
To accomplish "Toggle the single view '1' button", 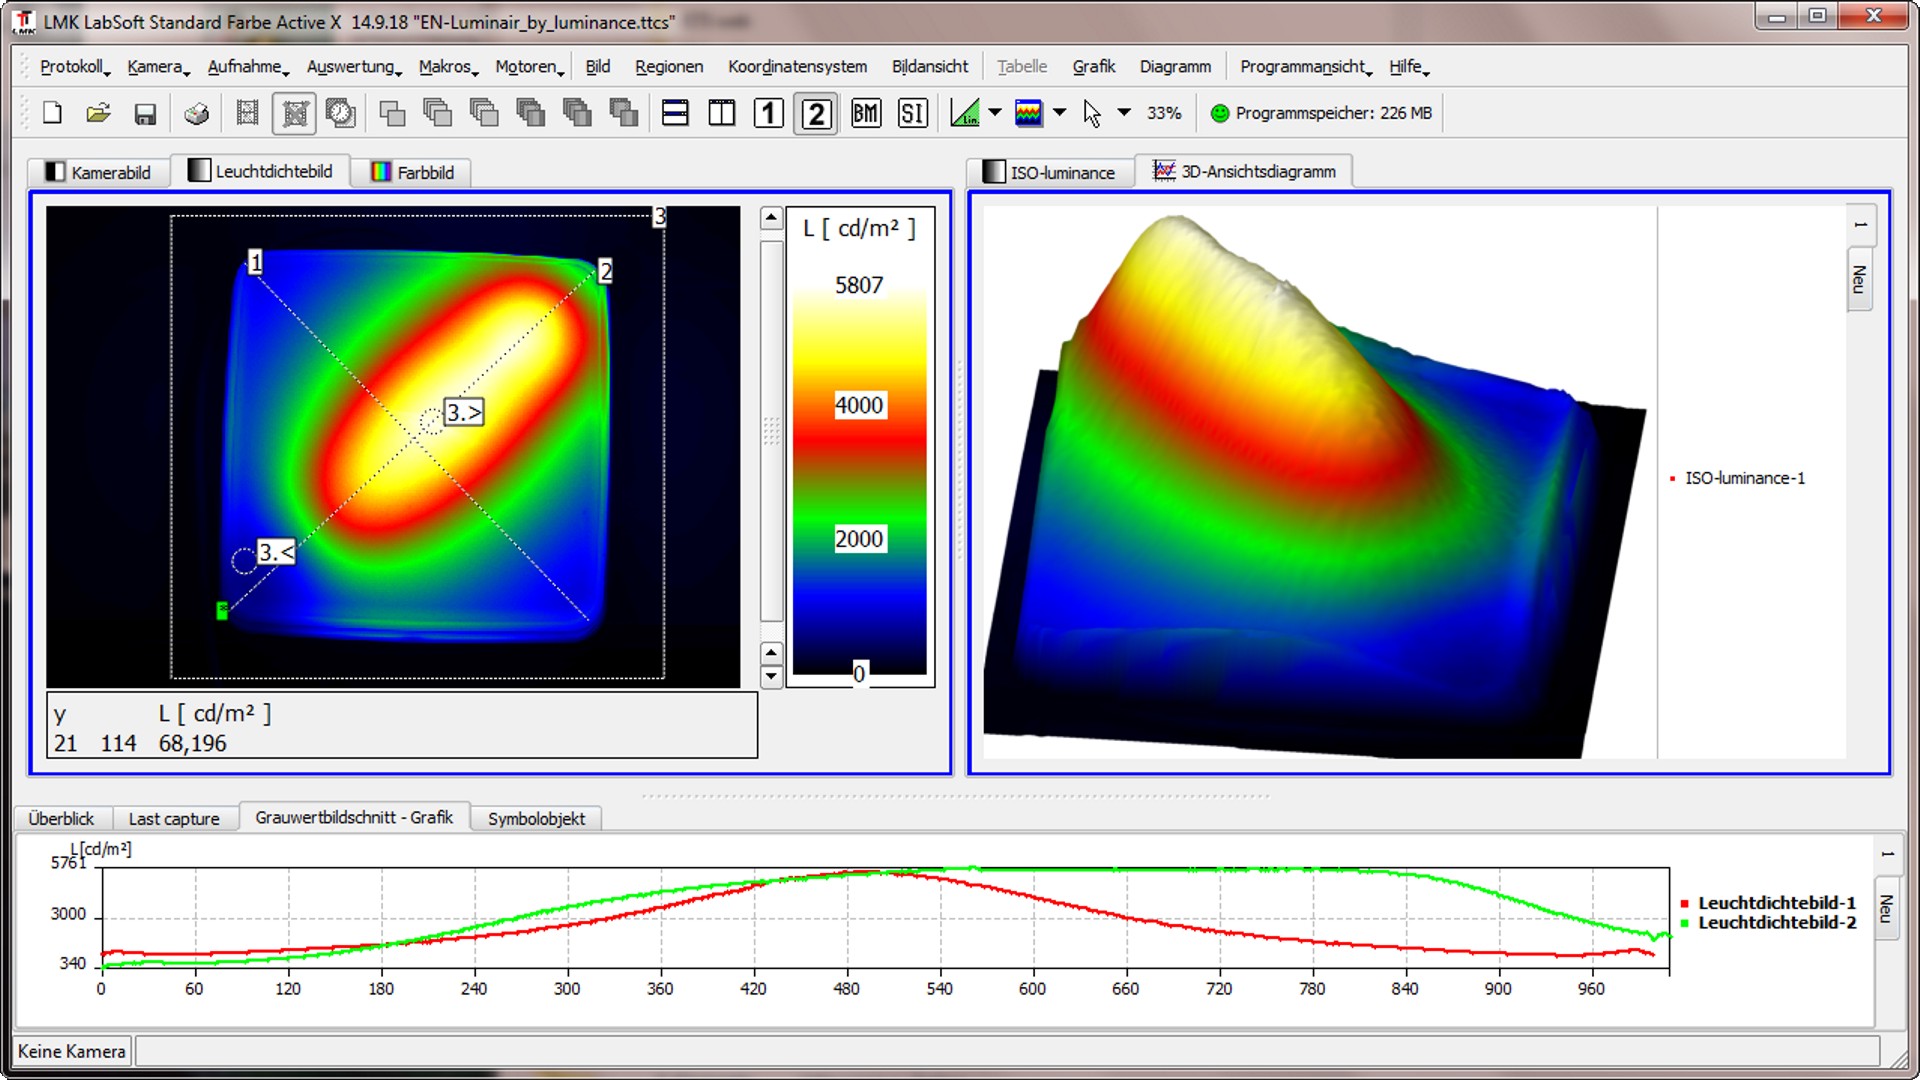I will pos(768,113).
